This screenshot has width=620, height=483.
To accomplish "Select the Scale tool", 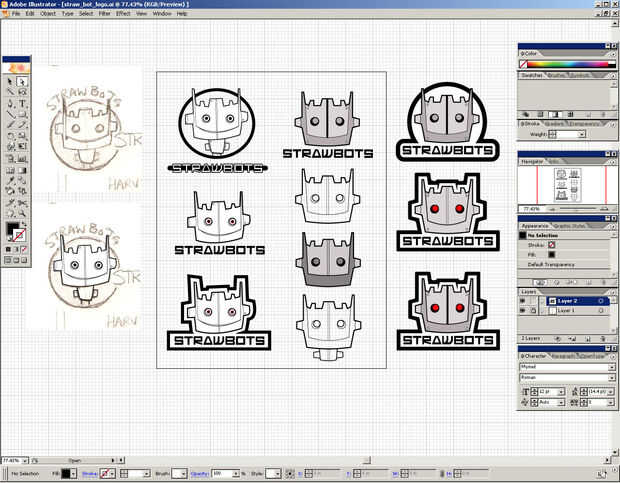I will point(22,136).
